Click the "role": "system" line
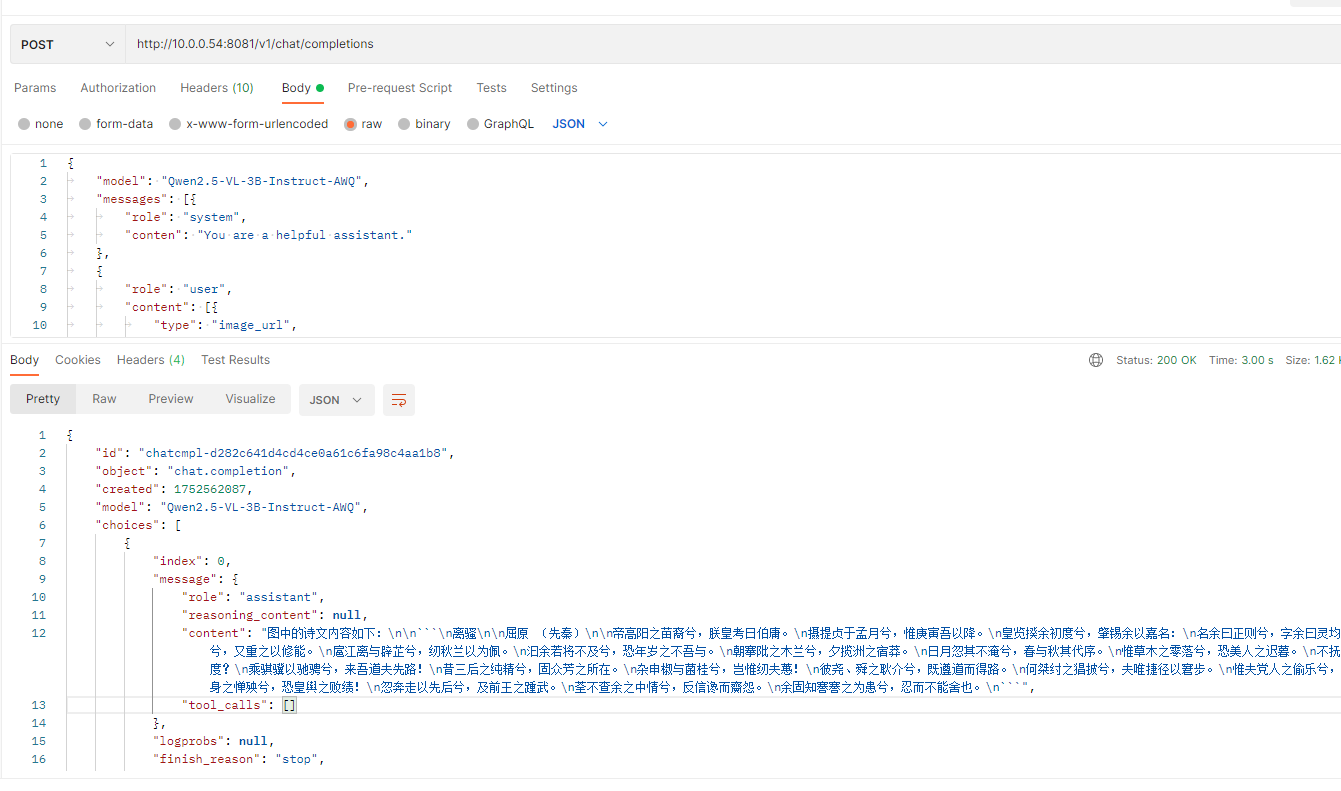The image size is (1341, 791). click(185, 217)
